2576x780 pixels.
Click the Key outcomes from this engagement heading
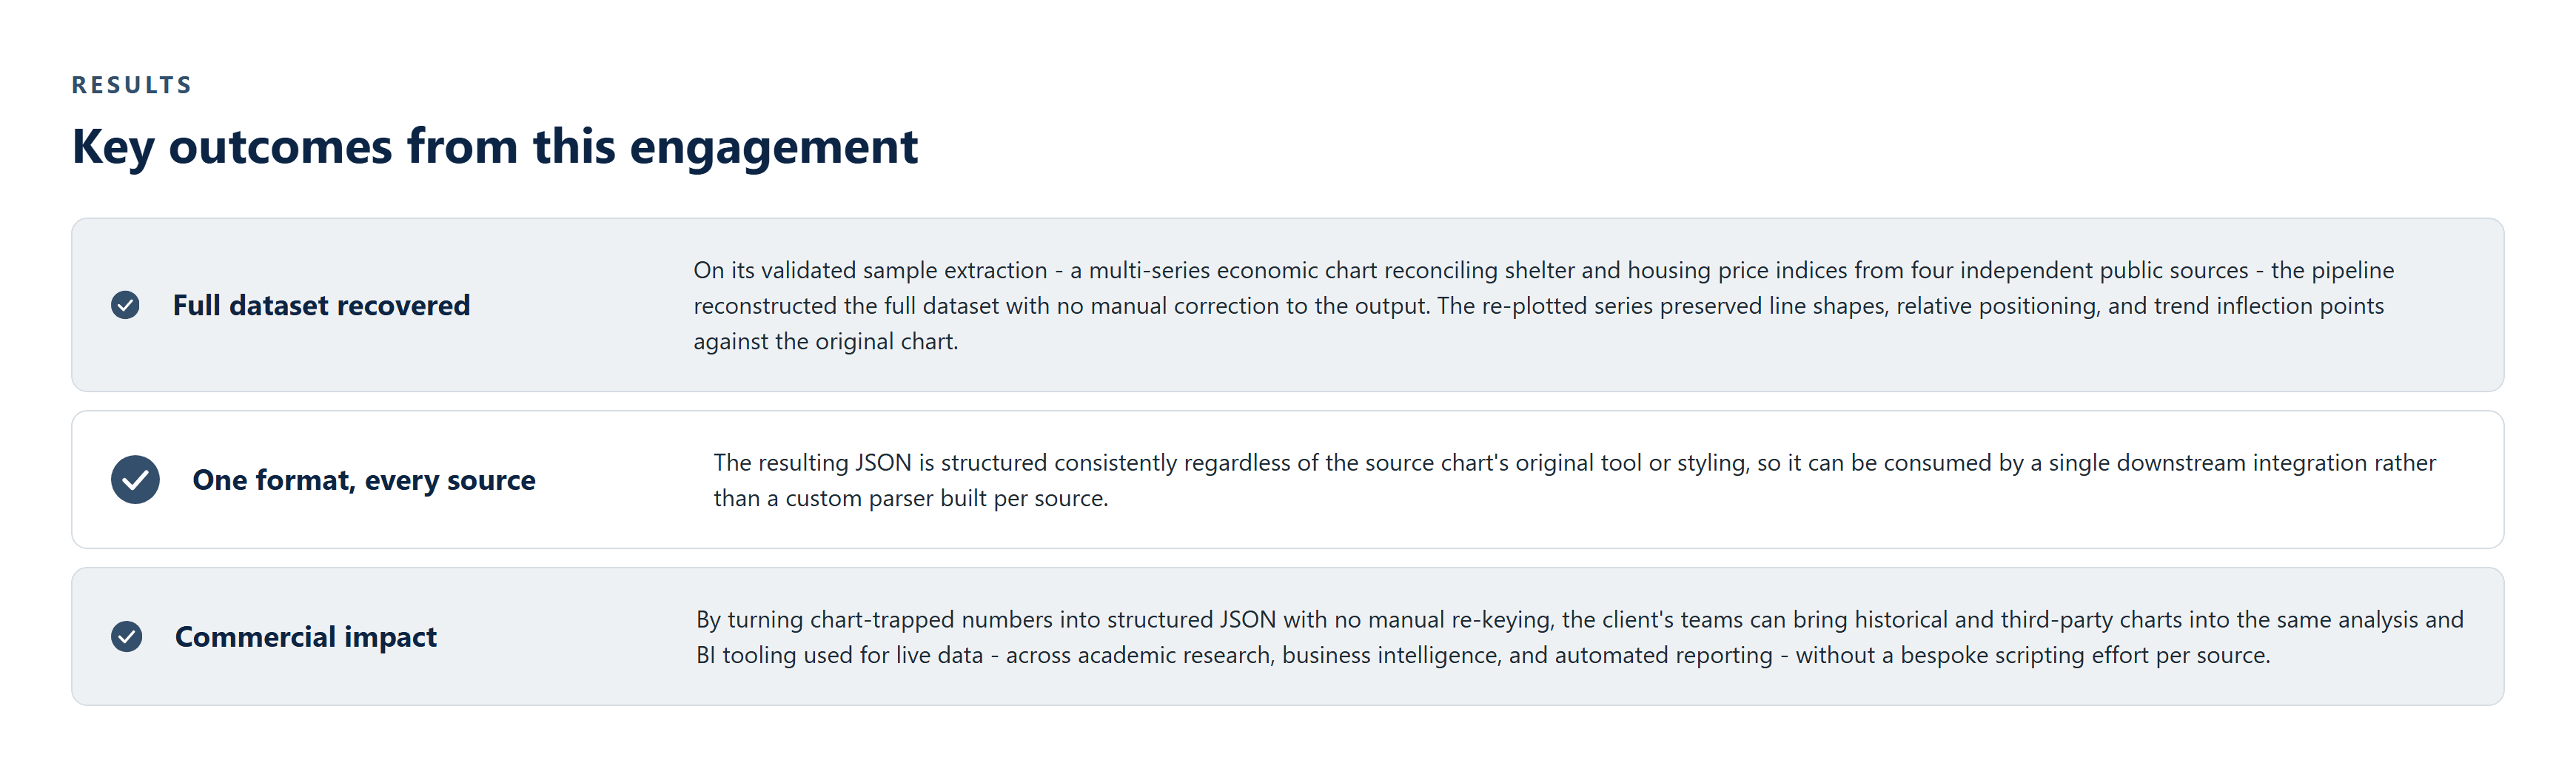pyautogui.click(x=495, y=147)
